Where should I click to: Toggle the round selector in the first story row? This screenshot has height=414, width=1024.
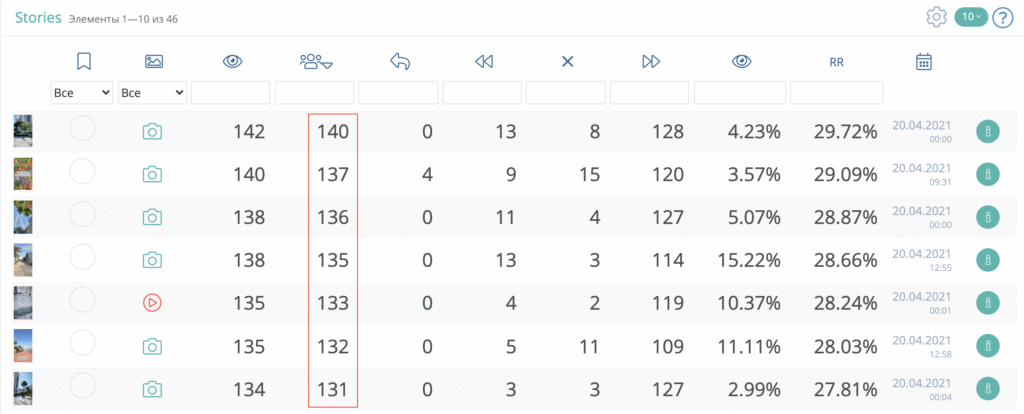[83, 130]
